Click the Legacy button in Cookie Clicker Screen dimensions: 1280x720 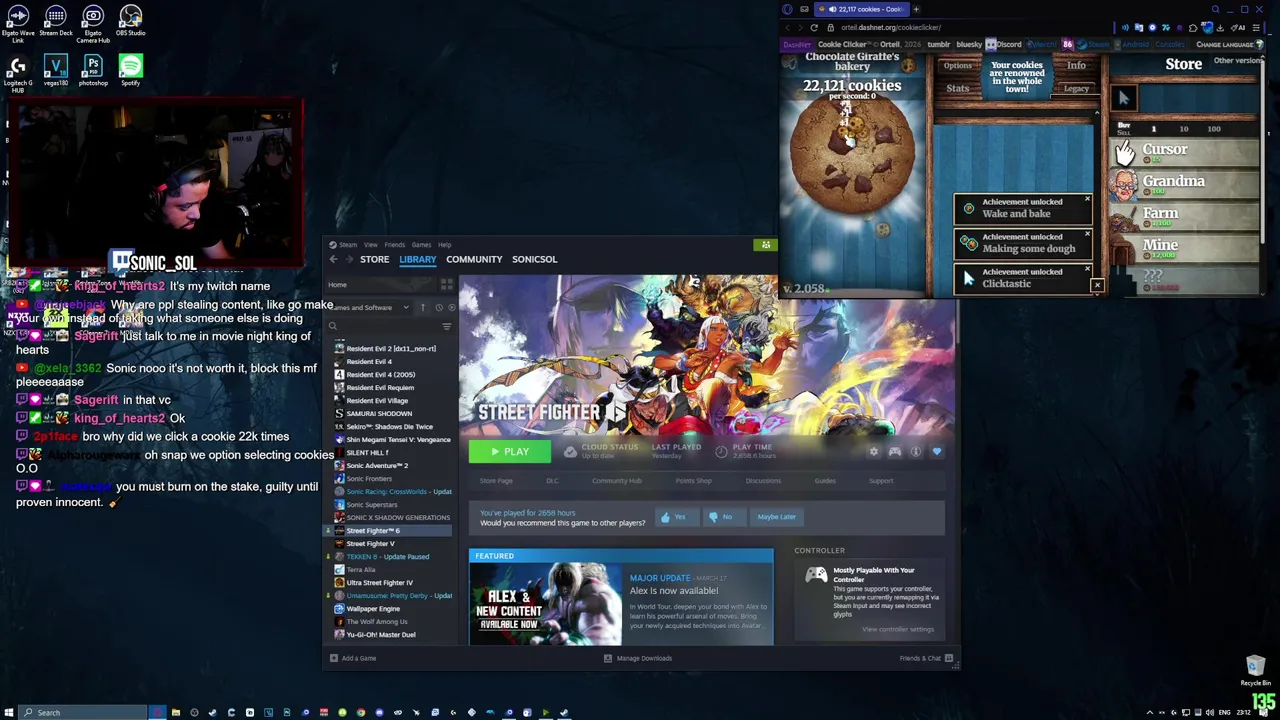tap(1076, 88)
